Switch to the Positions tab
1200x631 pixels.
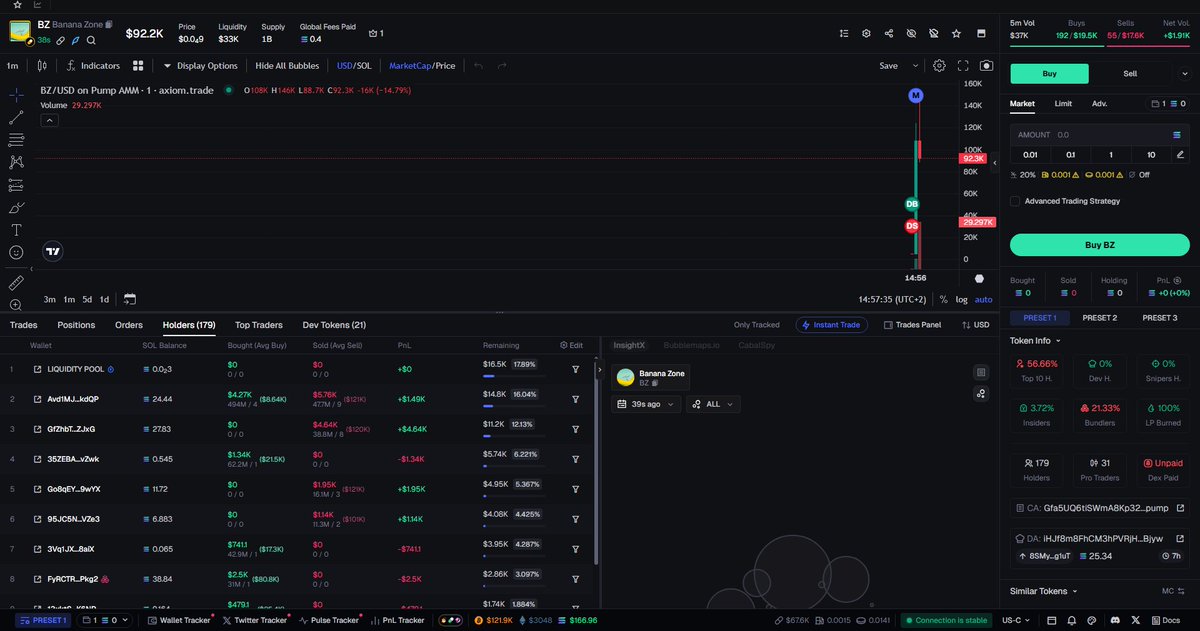(x=76, y=325)
